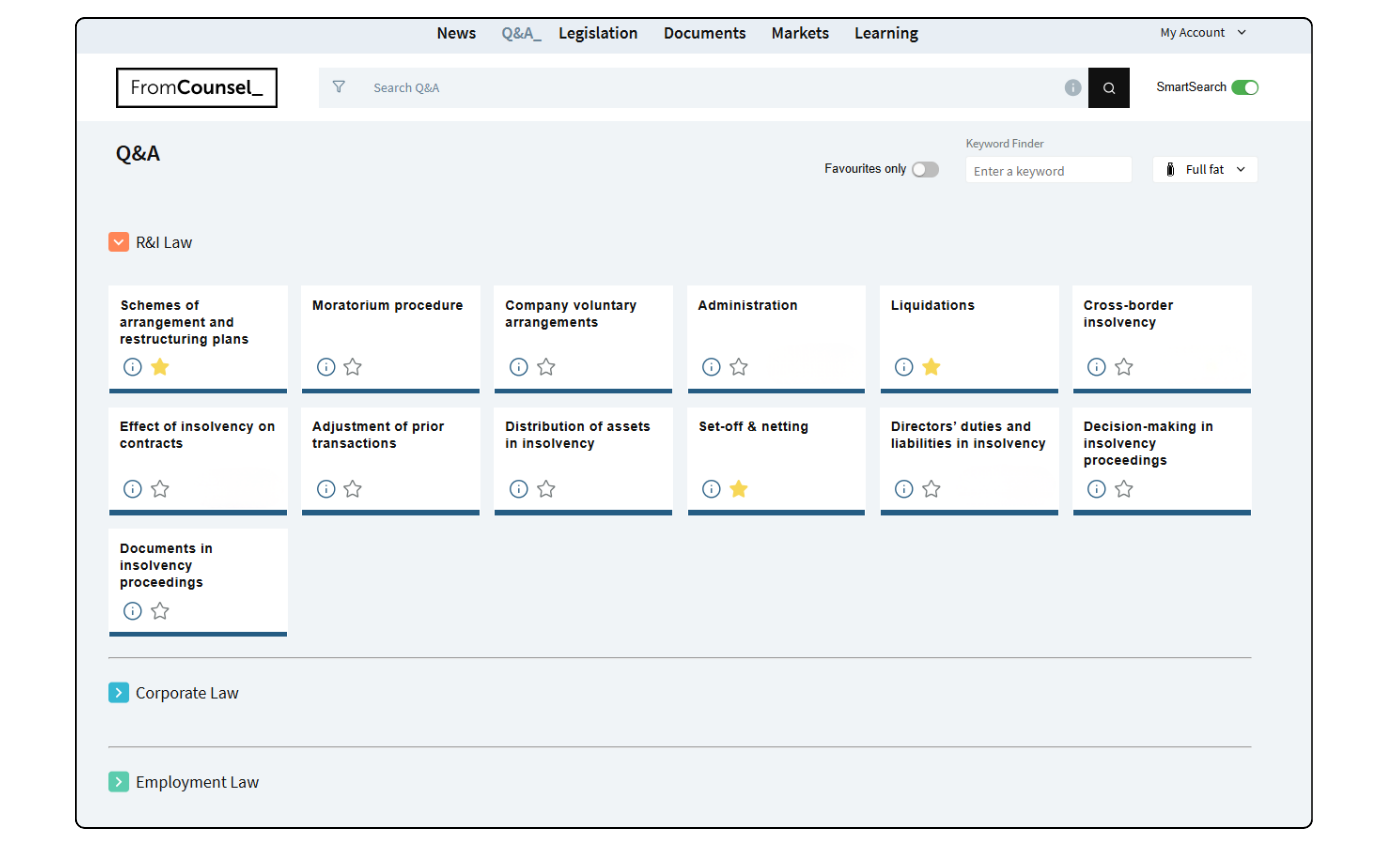
Task: Favourite Administration with its star
Action: tap(739, 367)
